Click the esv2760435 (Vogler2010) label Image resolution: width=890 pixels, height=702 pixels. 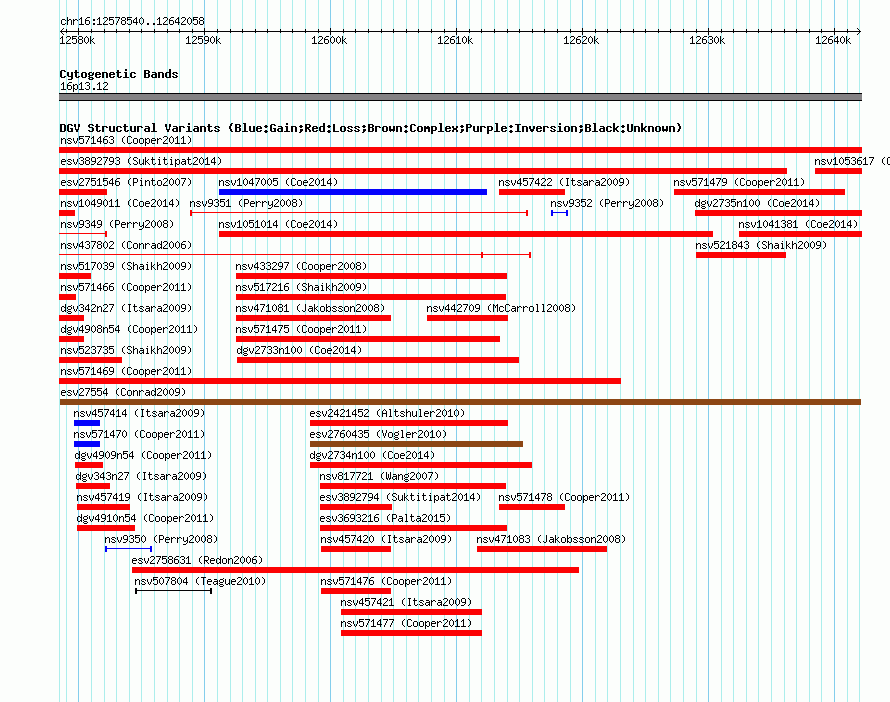click(378, 434)
